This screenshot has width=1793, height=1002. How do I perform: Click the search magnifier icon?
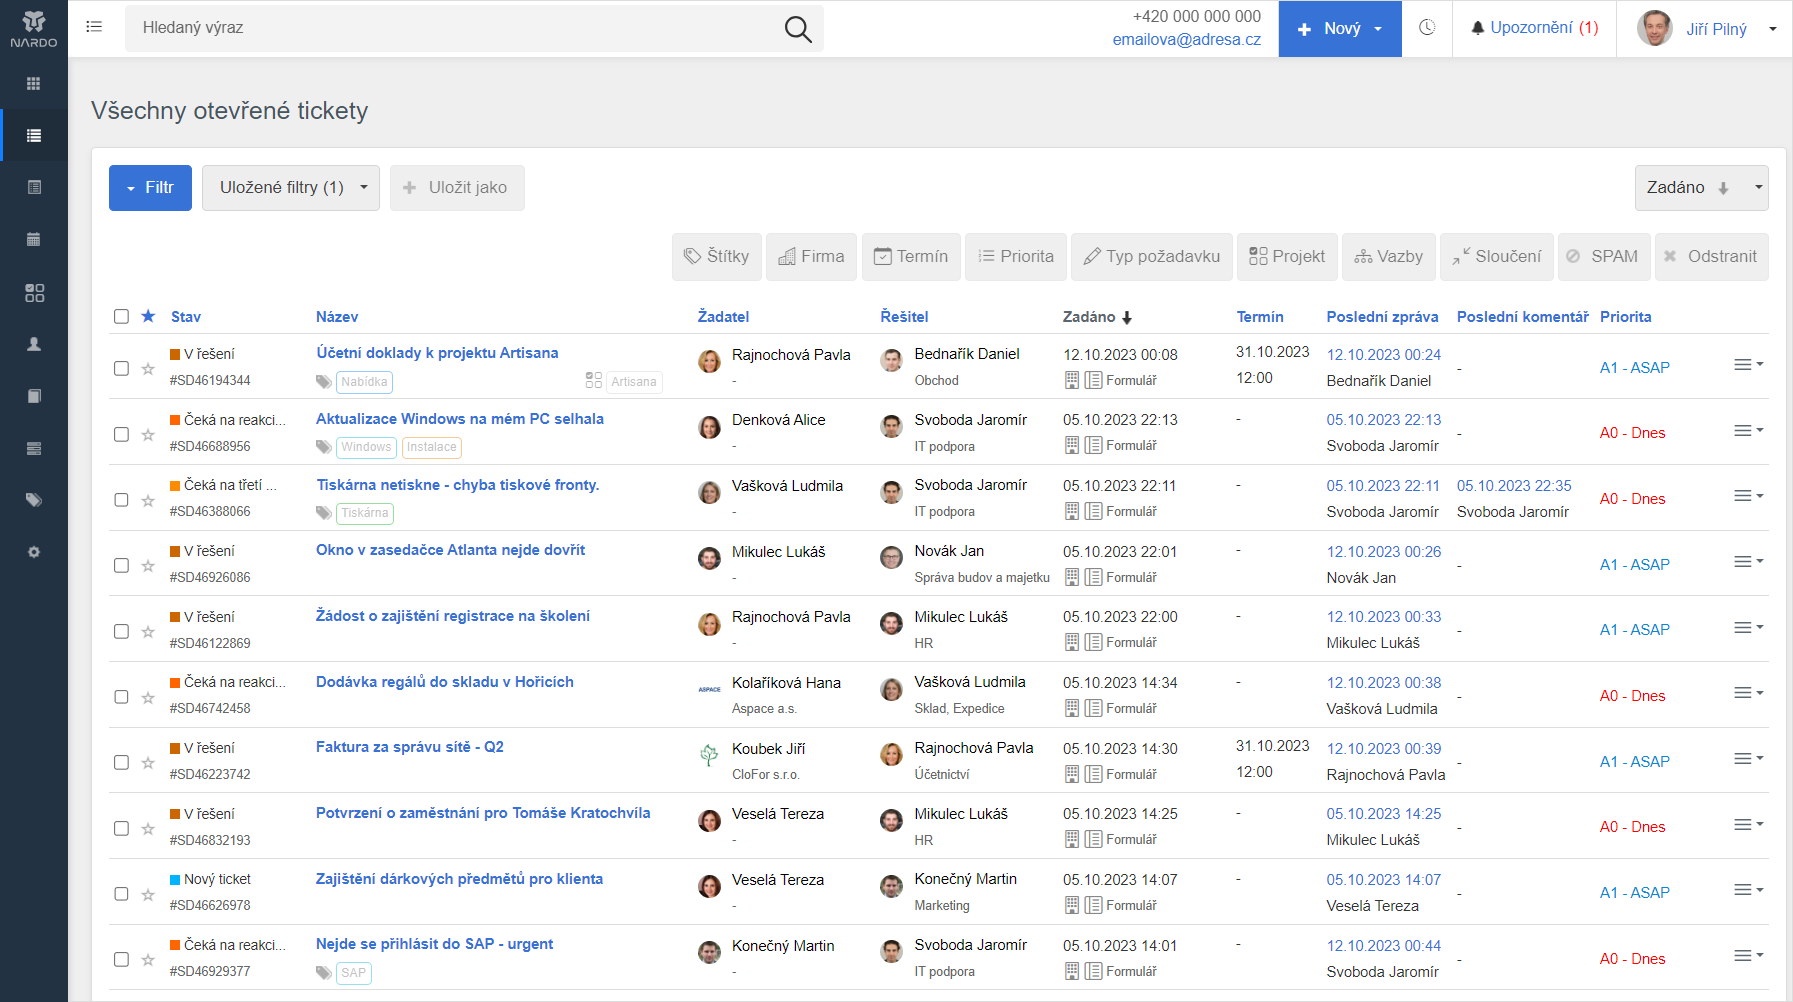797,29
